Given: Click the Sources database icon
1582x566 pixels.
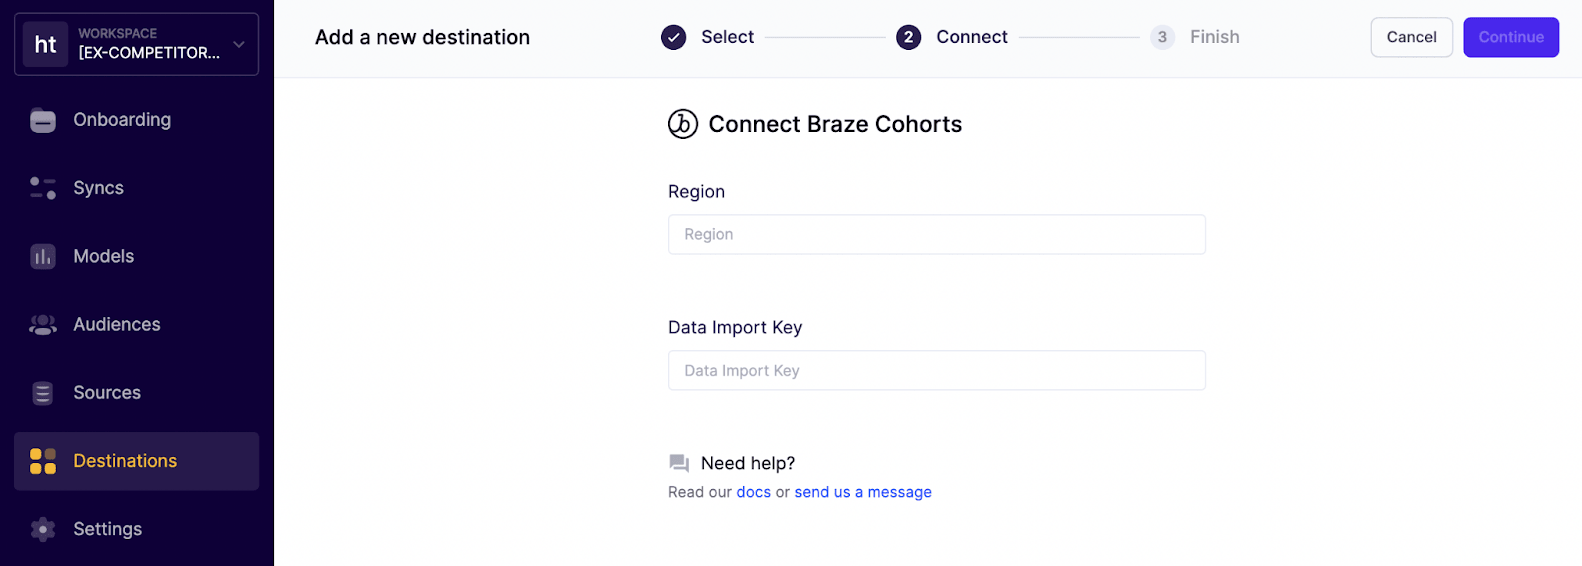Looking at the screenshot, I should pyautogui.click(x=43, y=393).
